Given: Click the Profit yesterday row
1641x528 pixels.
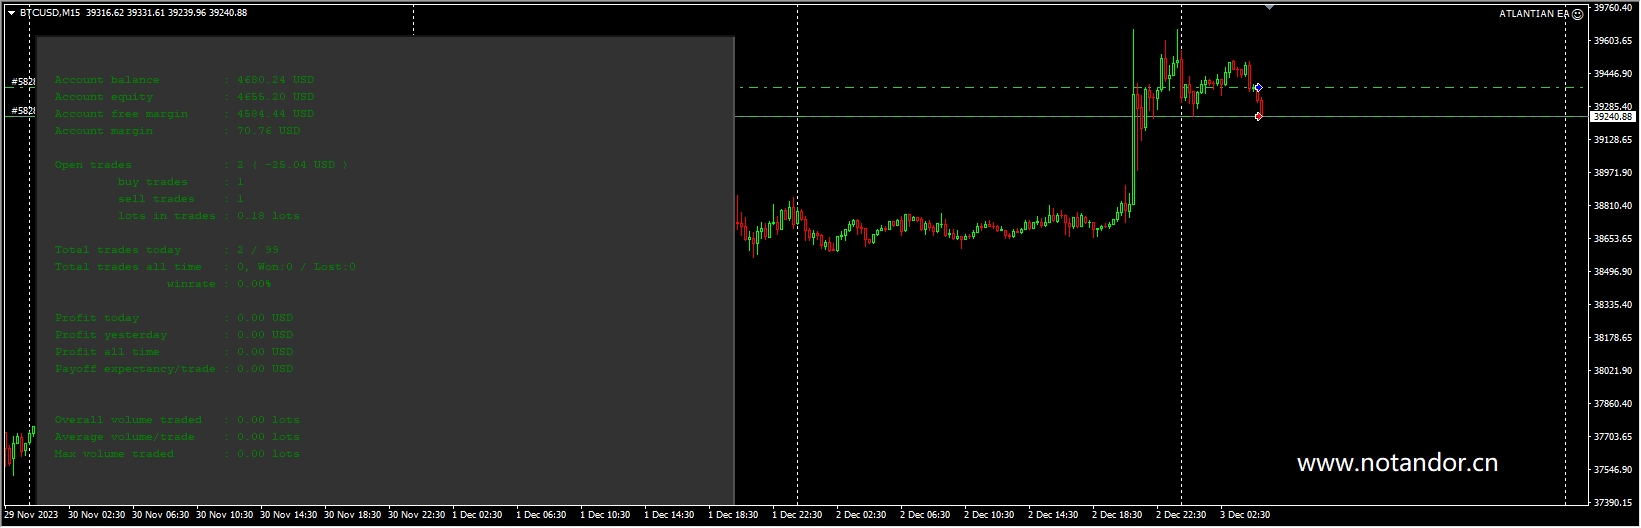Looking at the screenshot, I should click(x=174, y=335).
